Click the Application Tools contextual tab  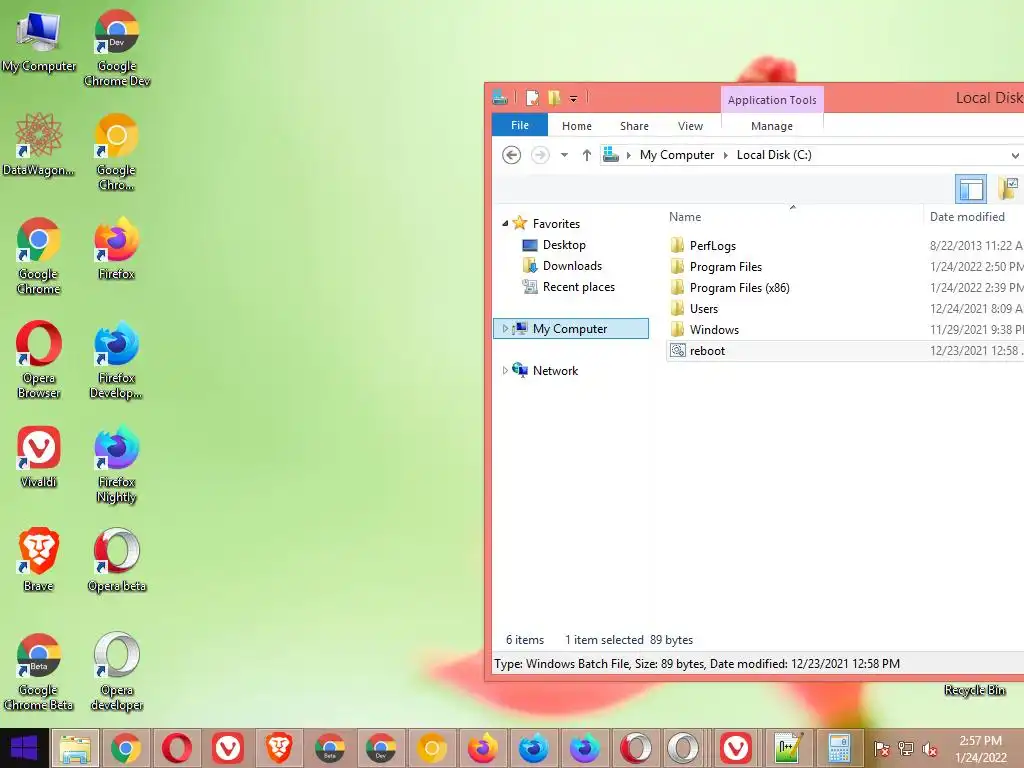point(772,100)
